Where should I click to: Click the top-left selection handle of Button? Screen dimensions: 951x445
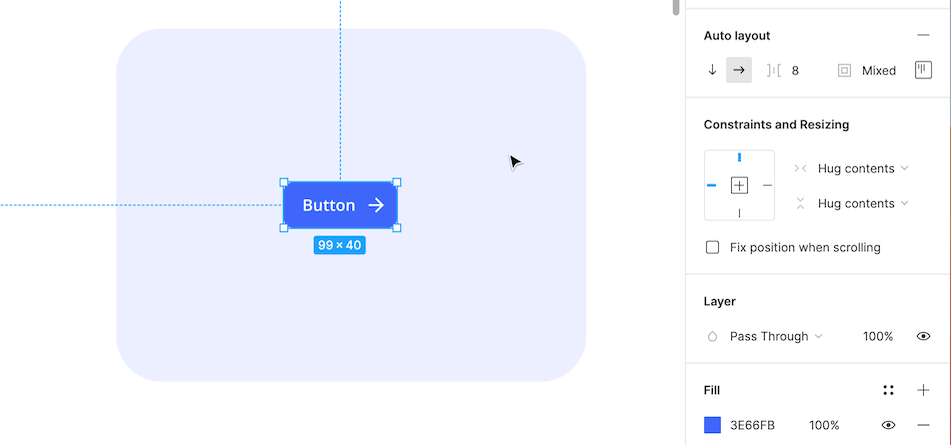tap(284, 182)
